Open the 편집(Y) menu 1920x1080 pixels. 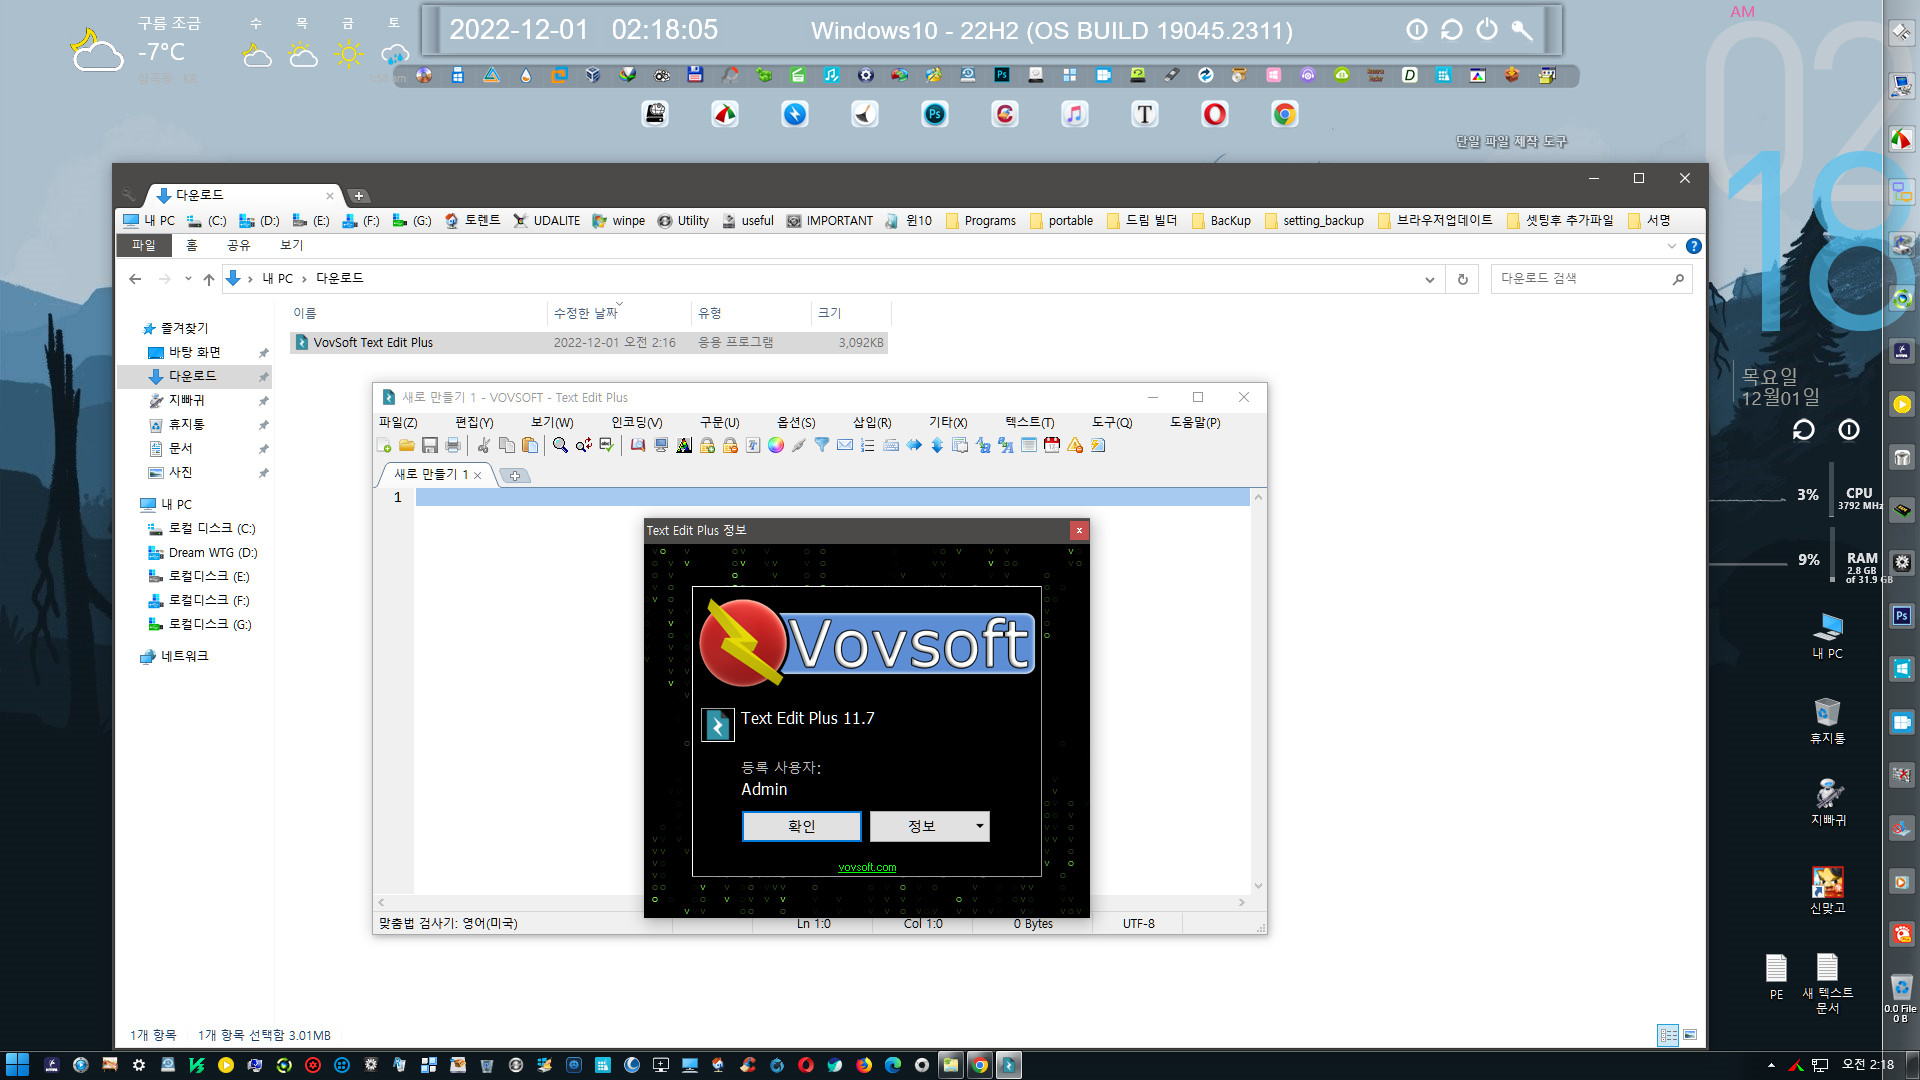(474, 422)
